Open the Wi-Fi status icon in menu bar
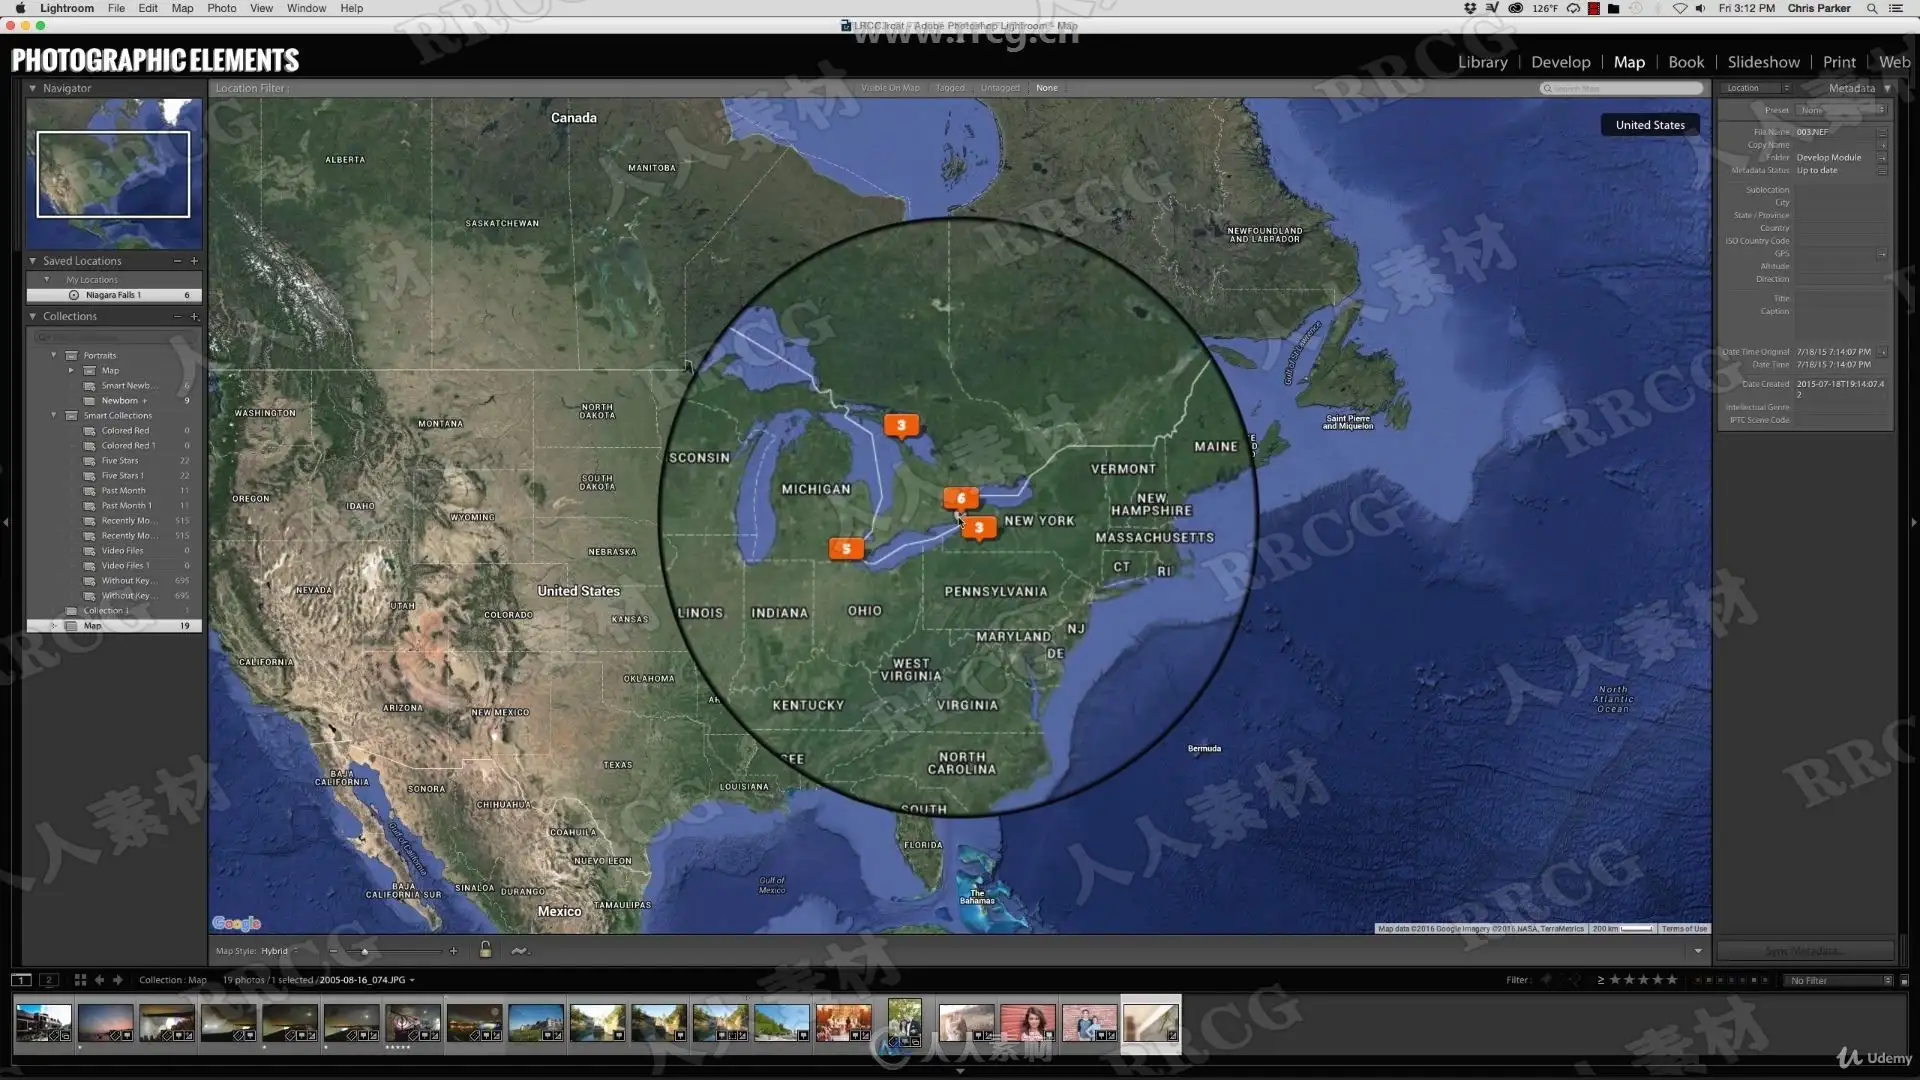 pyautogui.click(x=1680, y=8)
